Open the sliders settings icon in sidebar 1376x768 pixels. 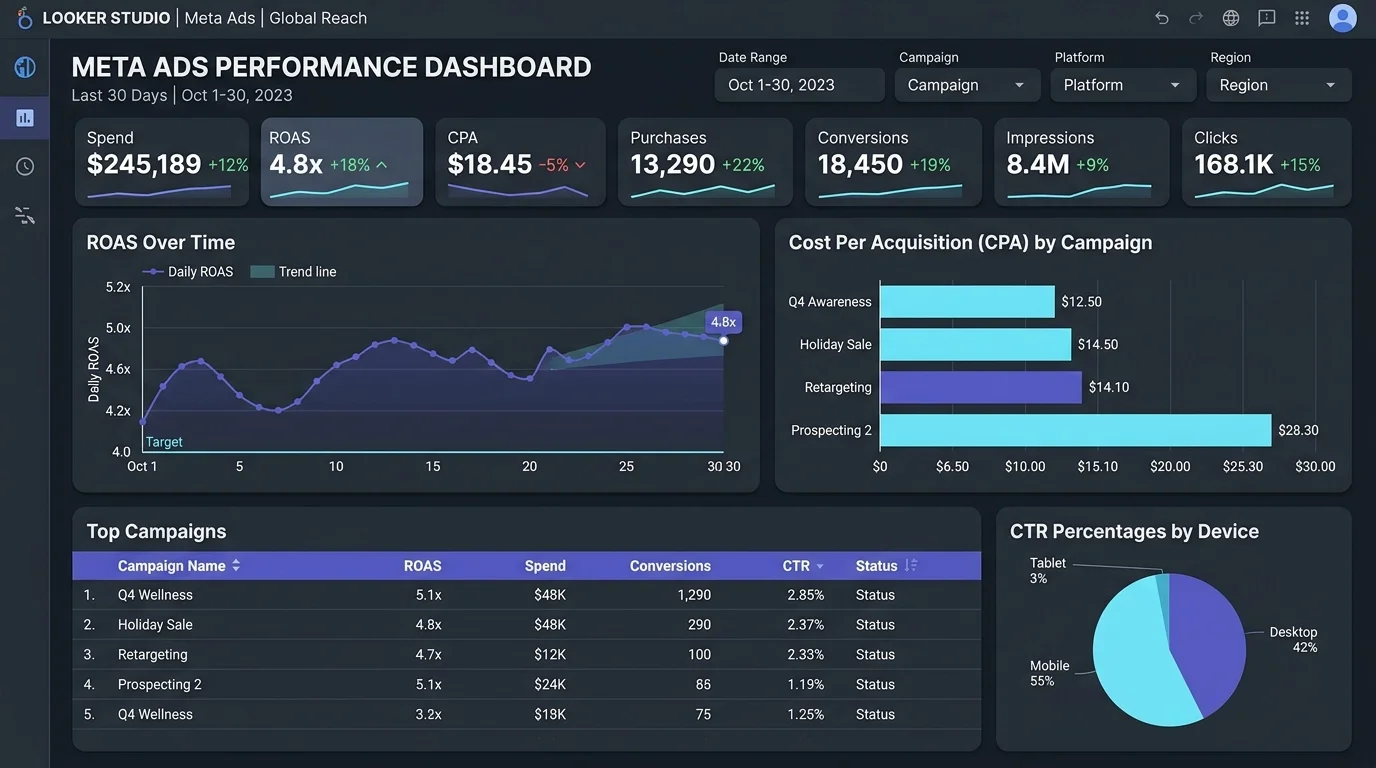[25, 215]
